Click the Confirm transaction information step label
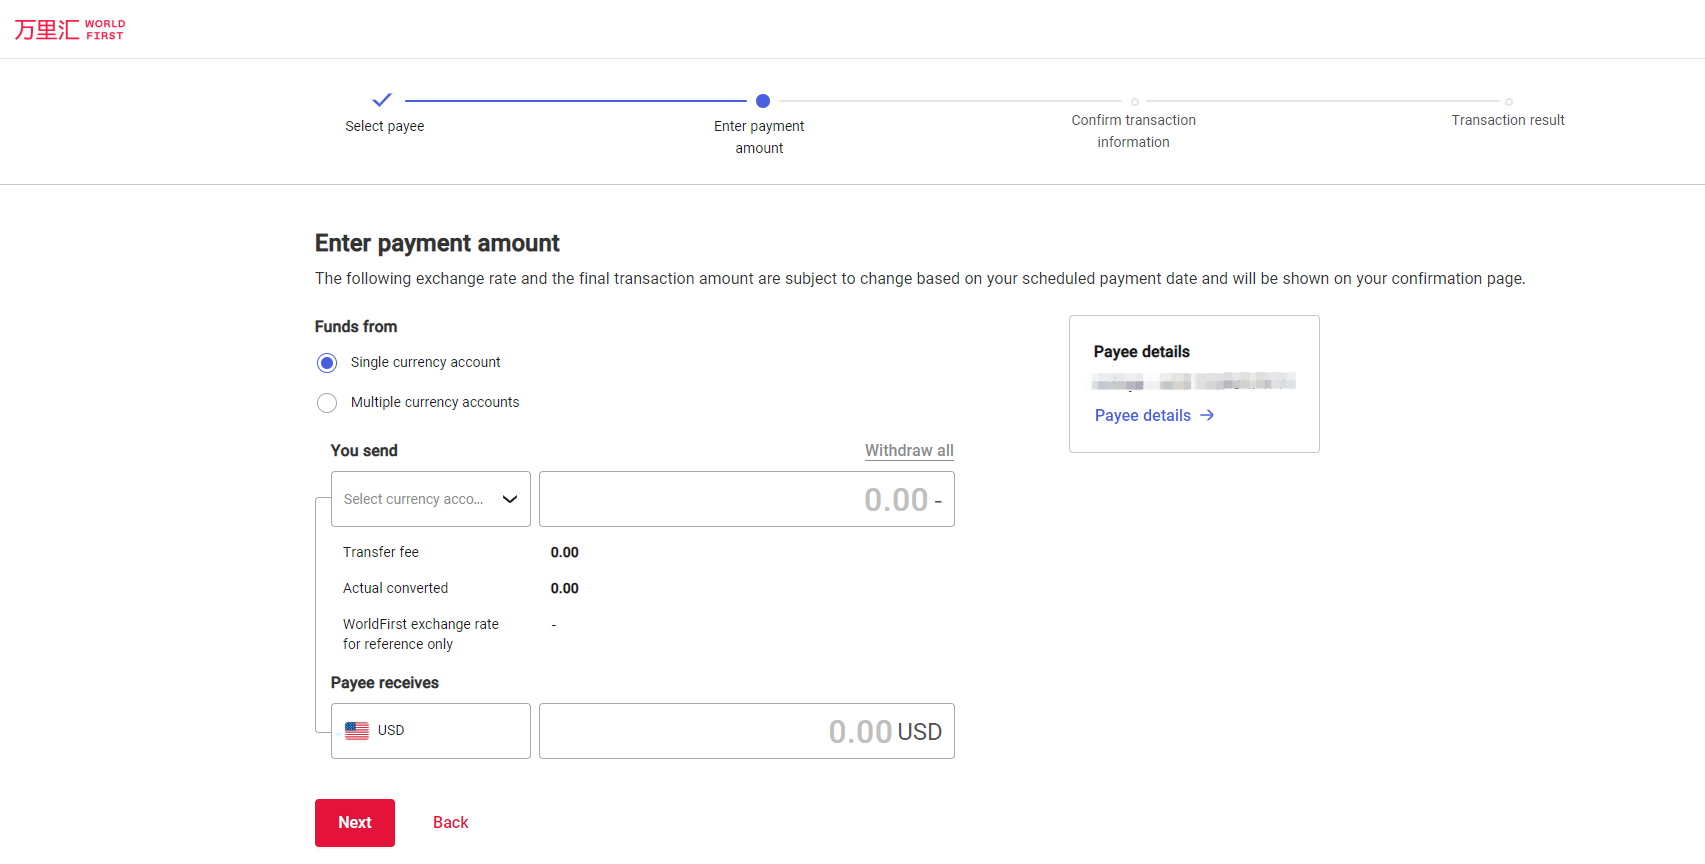Viewport: 1705px width, 864px height. coord(1133,131)
